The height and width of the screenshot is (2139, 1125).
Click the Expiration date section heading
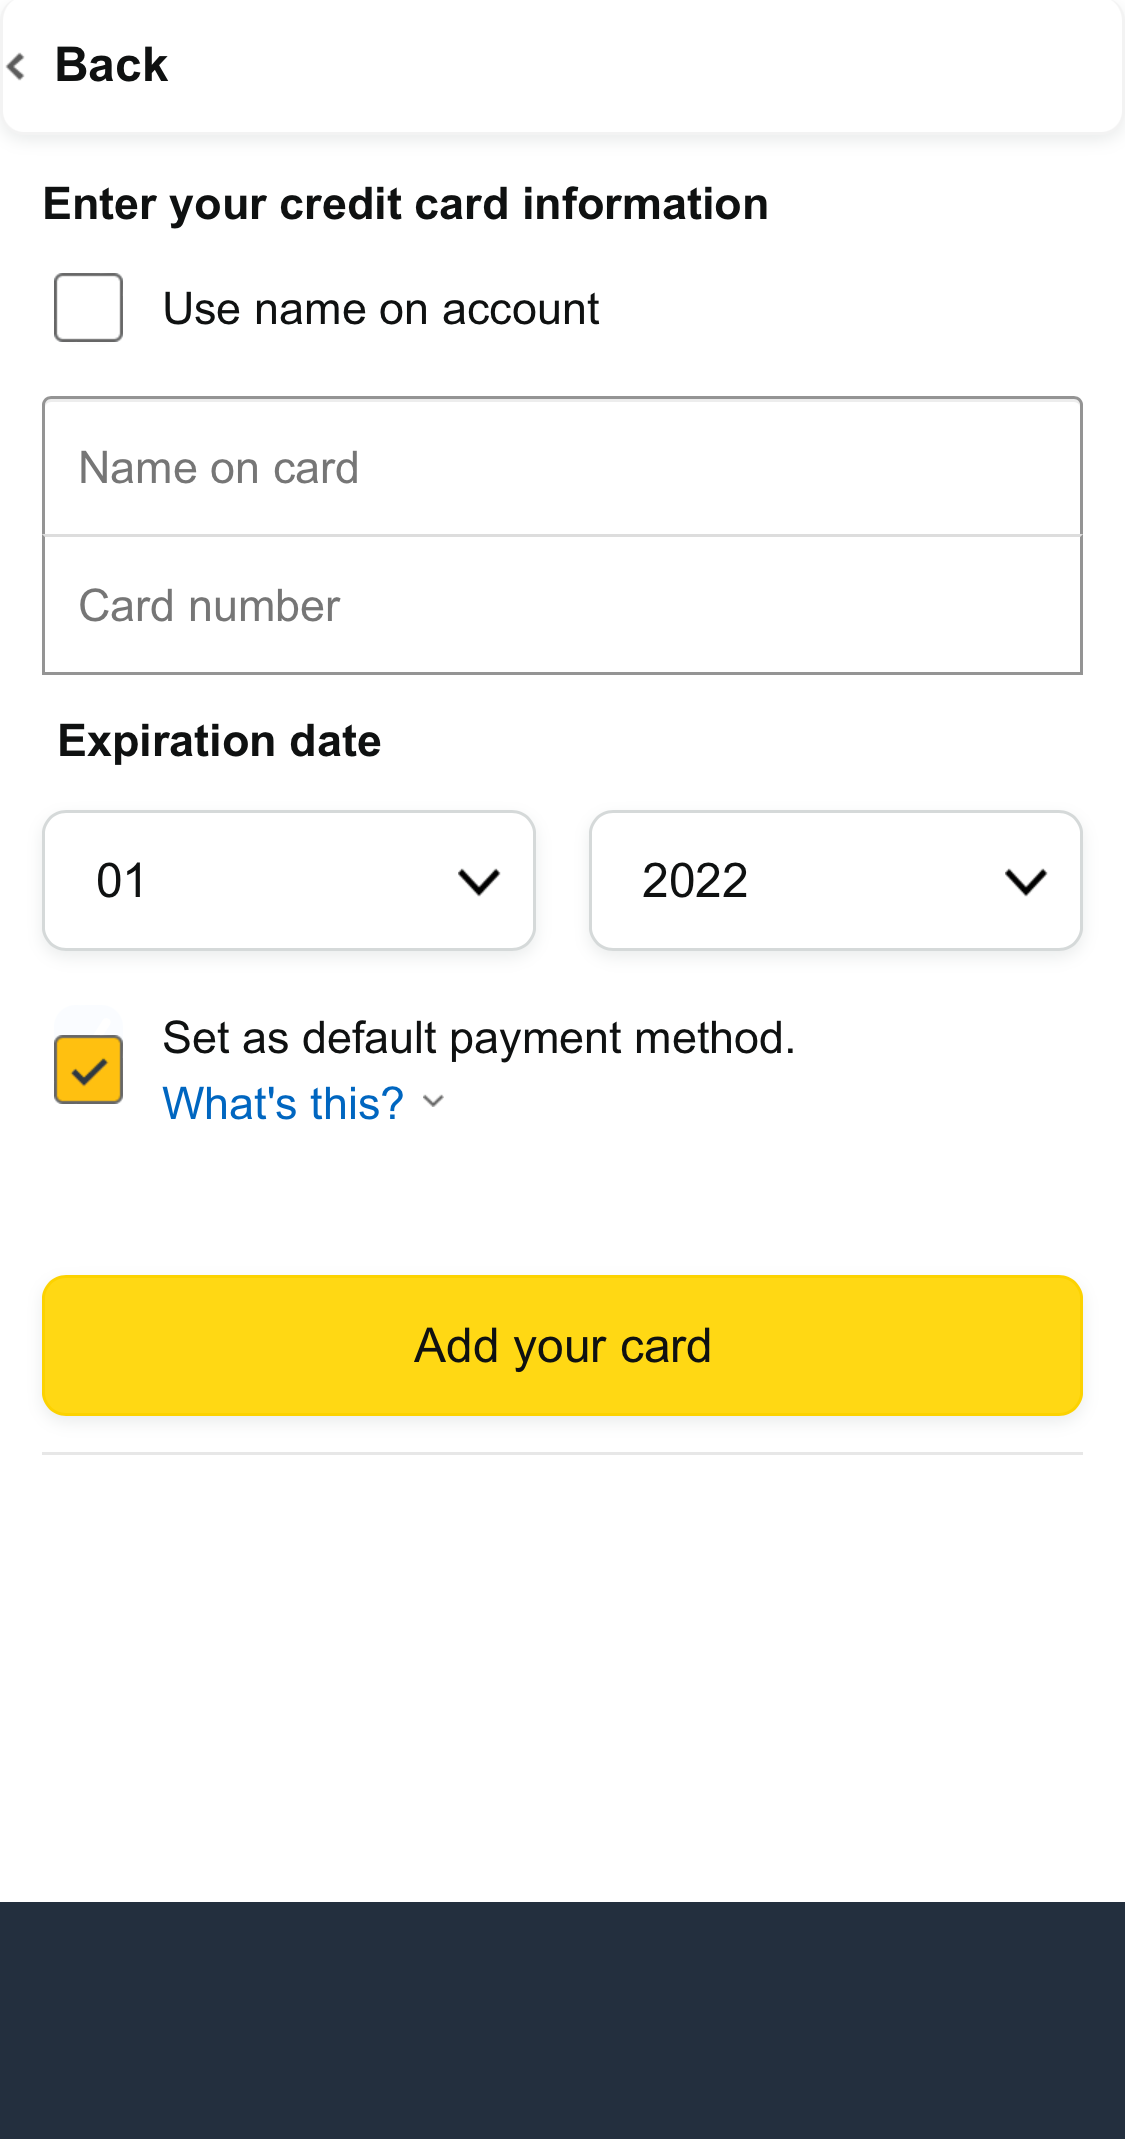coord(220,740)
